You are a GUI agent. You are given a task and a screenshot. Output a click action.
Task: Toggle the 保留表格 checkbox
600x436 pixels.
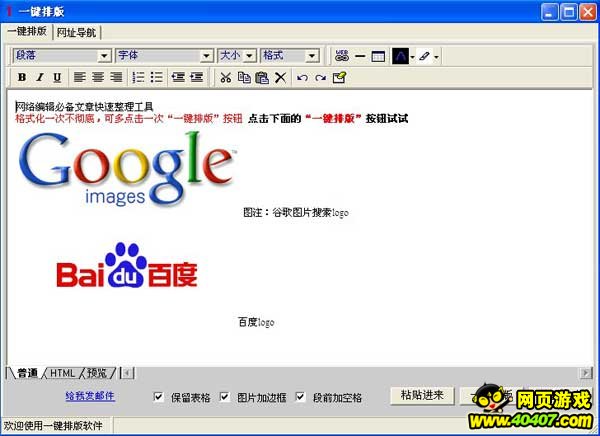point(158,397)
